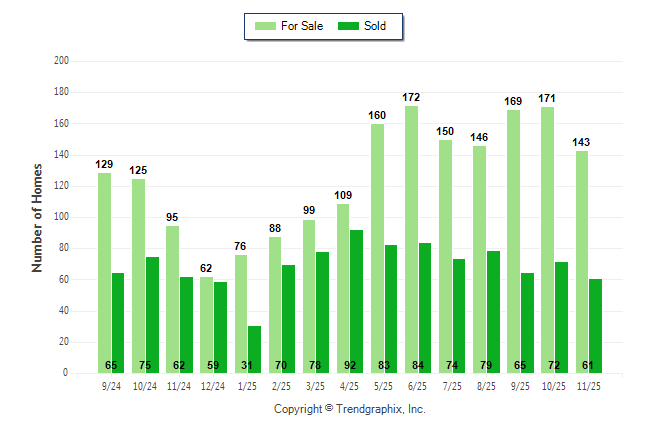Click the Trendgraphix, Inc. copyright text
This screenshot has width=646, height=434.
[350, 410]
